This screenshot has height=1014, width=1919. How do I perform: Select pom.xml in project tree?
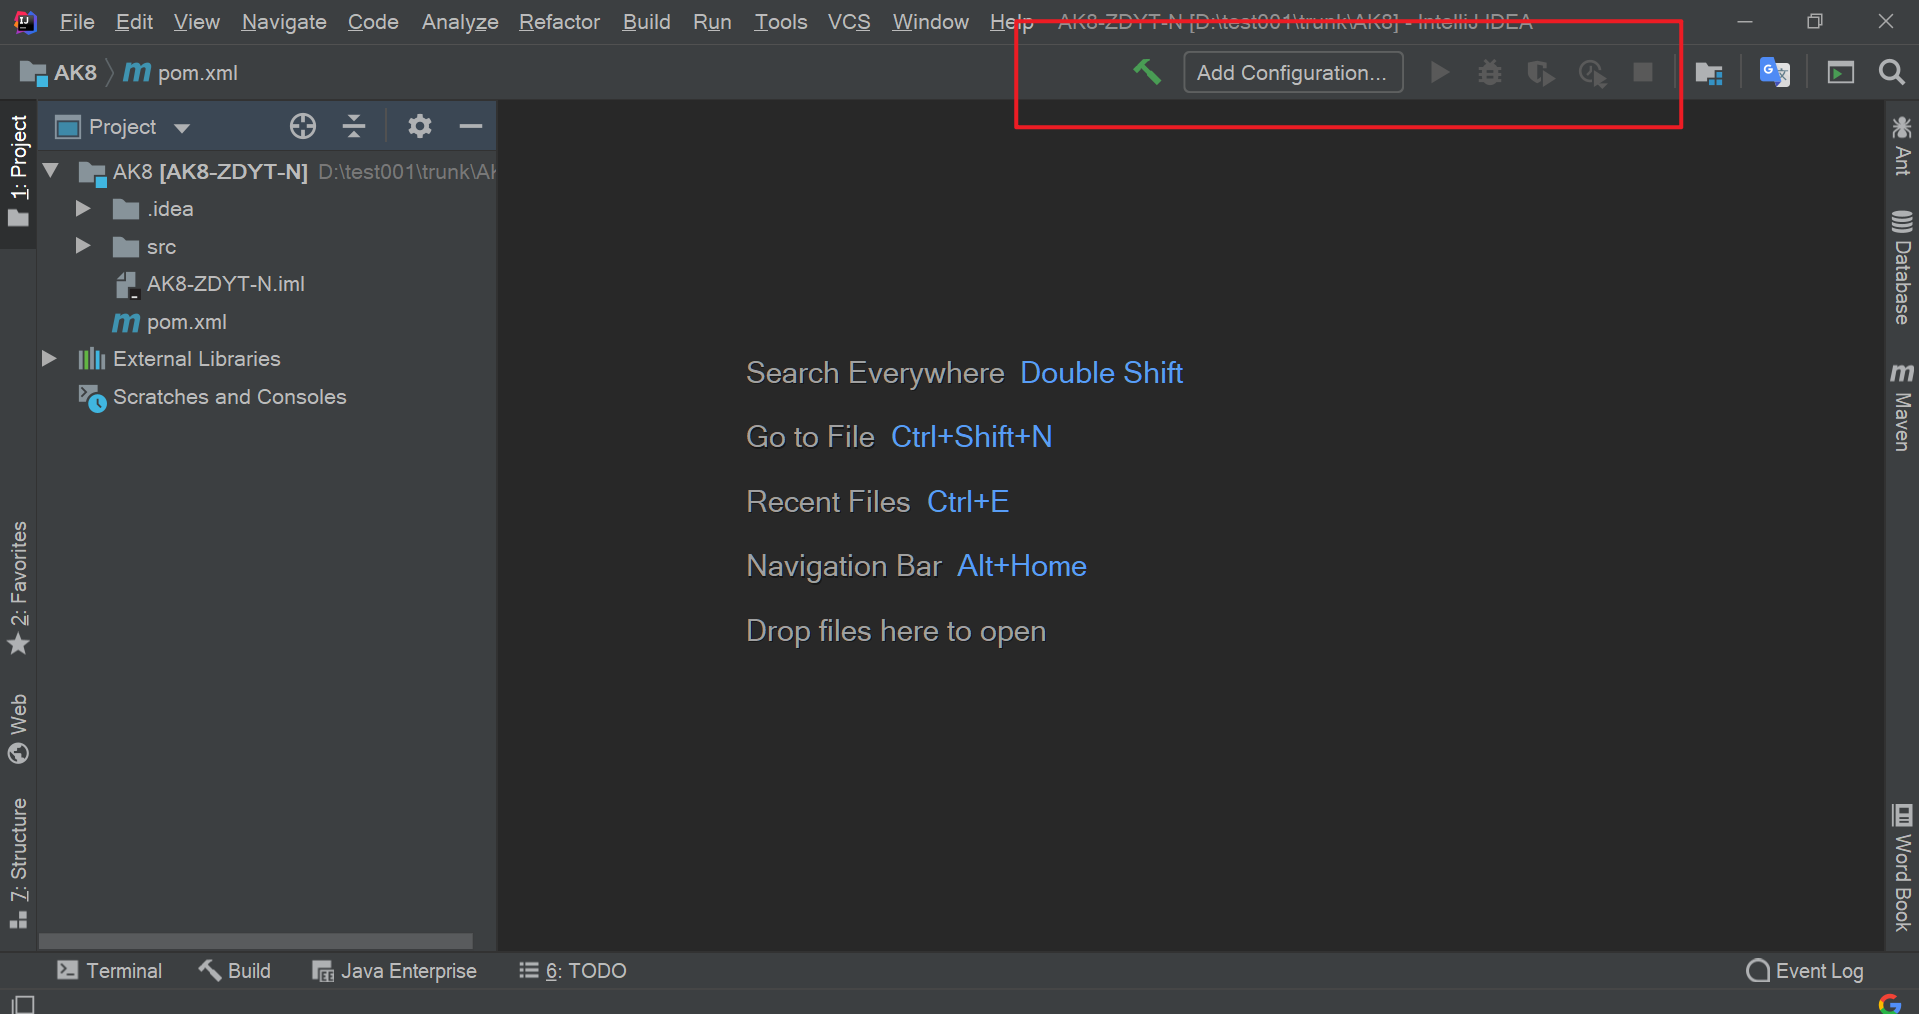(186, 322)
